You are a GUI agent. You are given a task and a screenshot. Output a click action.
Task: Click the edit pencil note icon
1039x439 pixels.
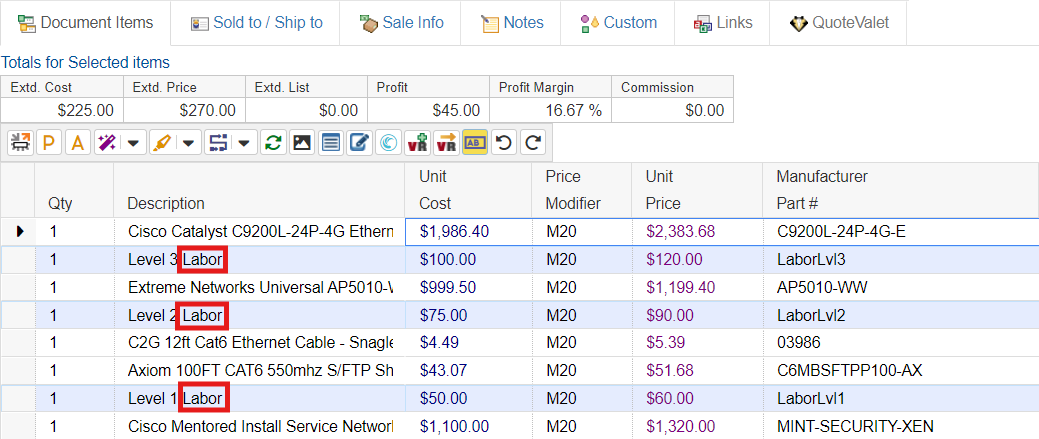pyautogui.click(x=359, y=143)
